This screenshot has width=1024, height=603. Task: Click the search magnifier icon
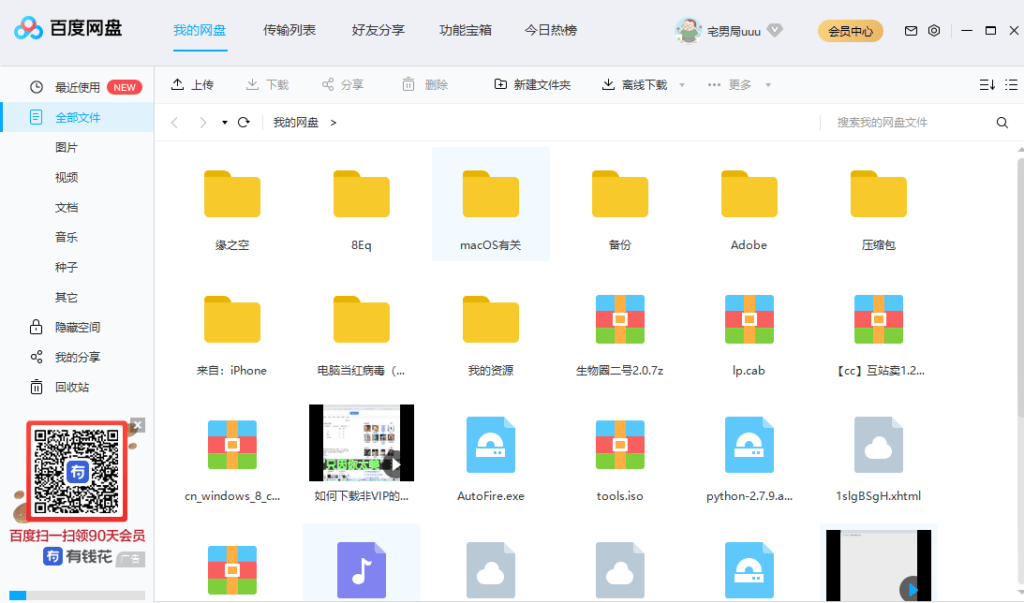tap(1002, 122)
